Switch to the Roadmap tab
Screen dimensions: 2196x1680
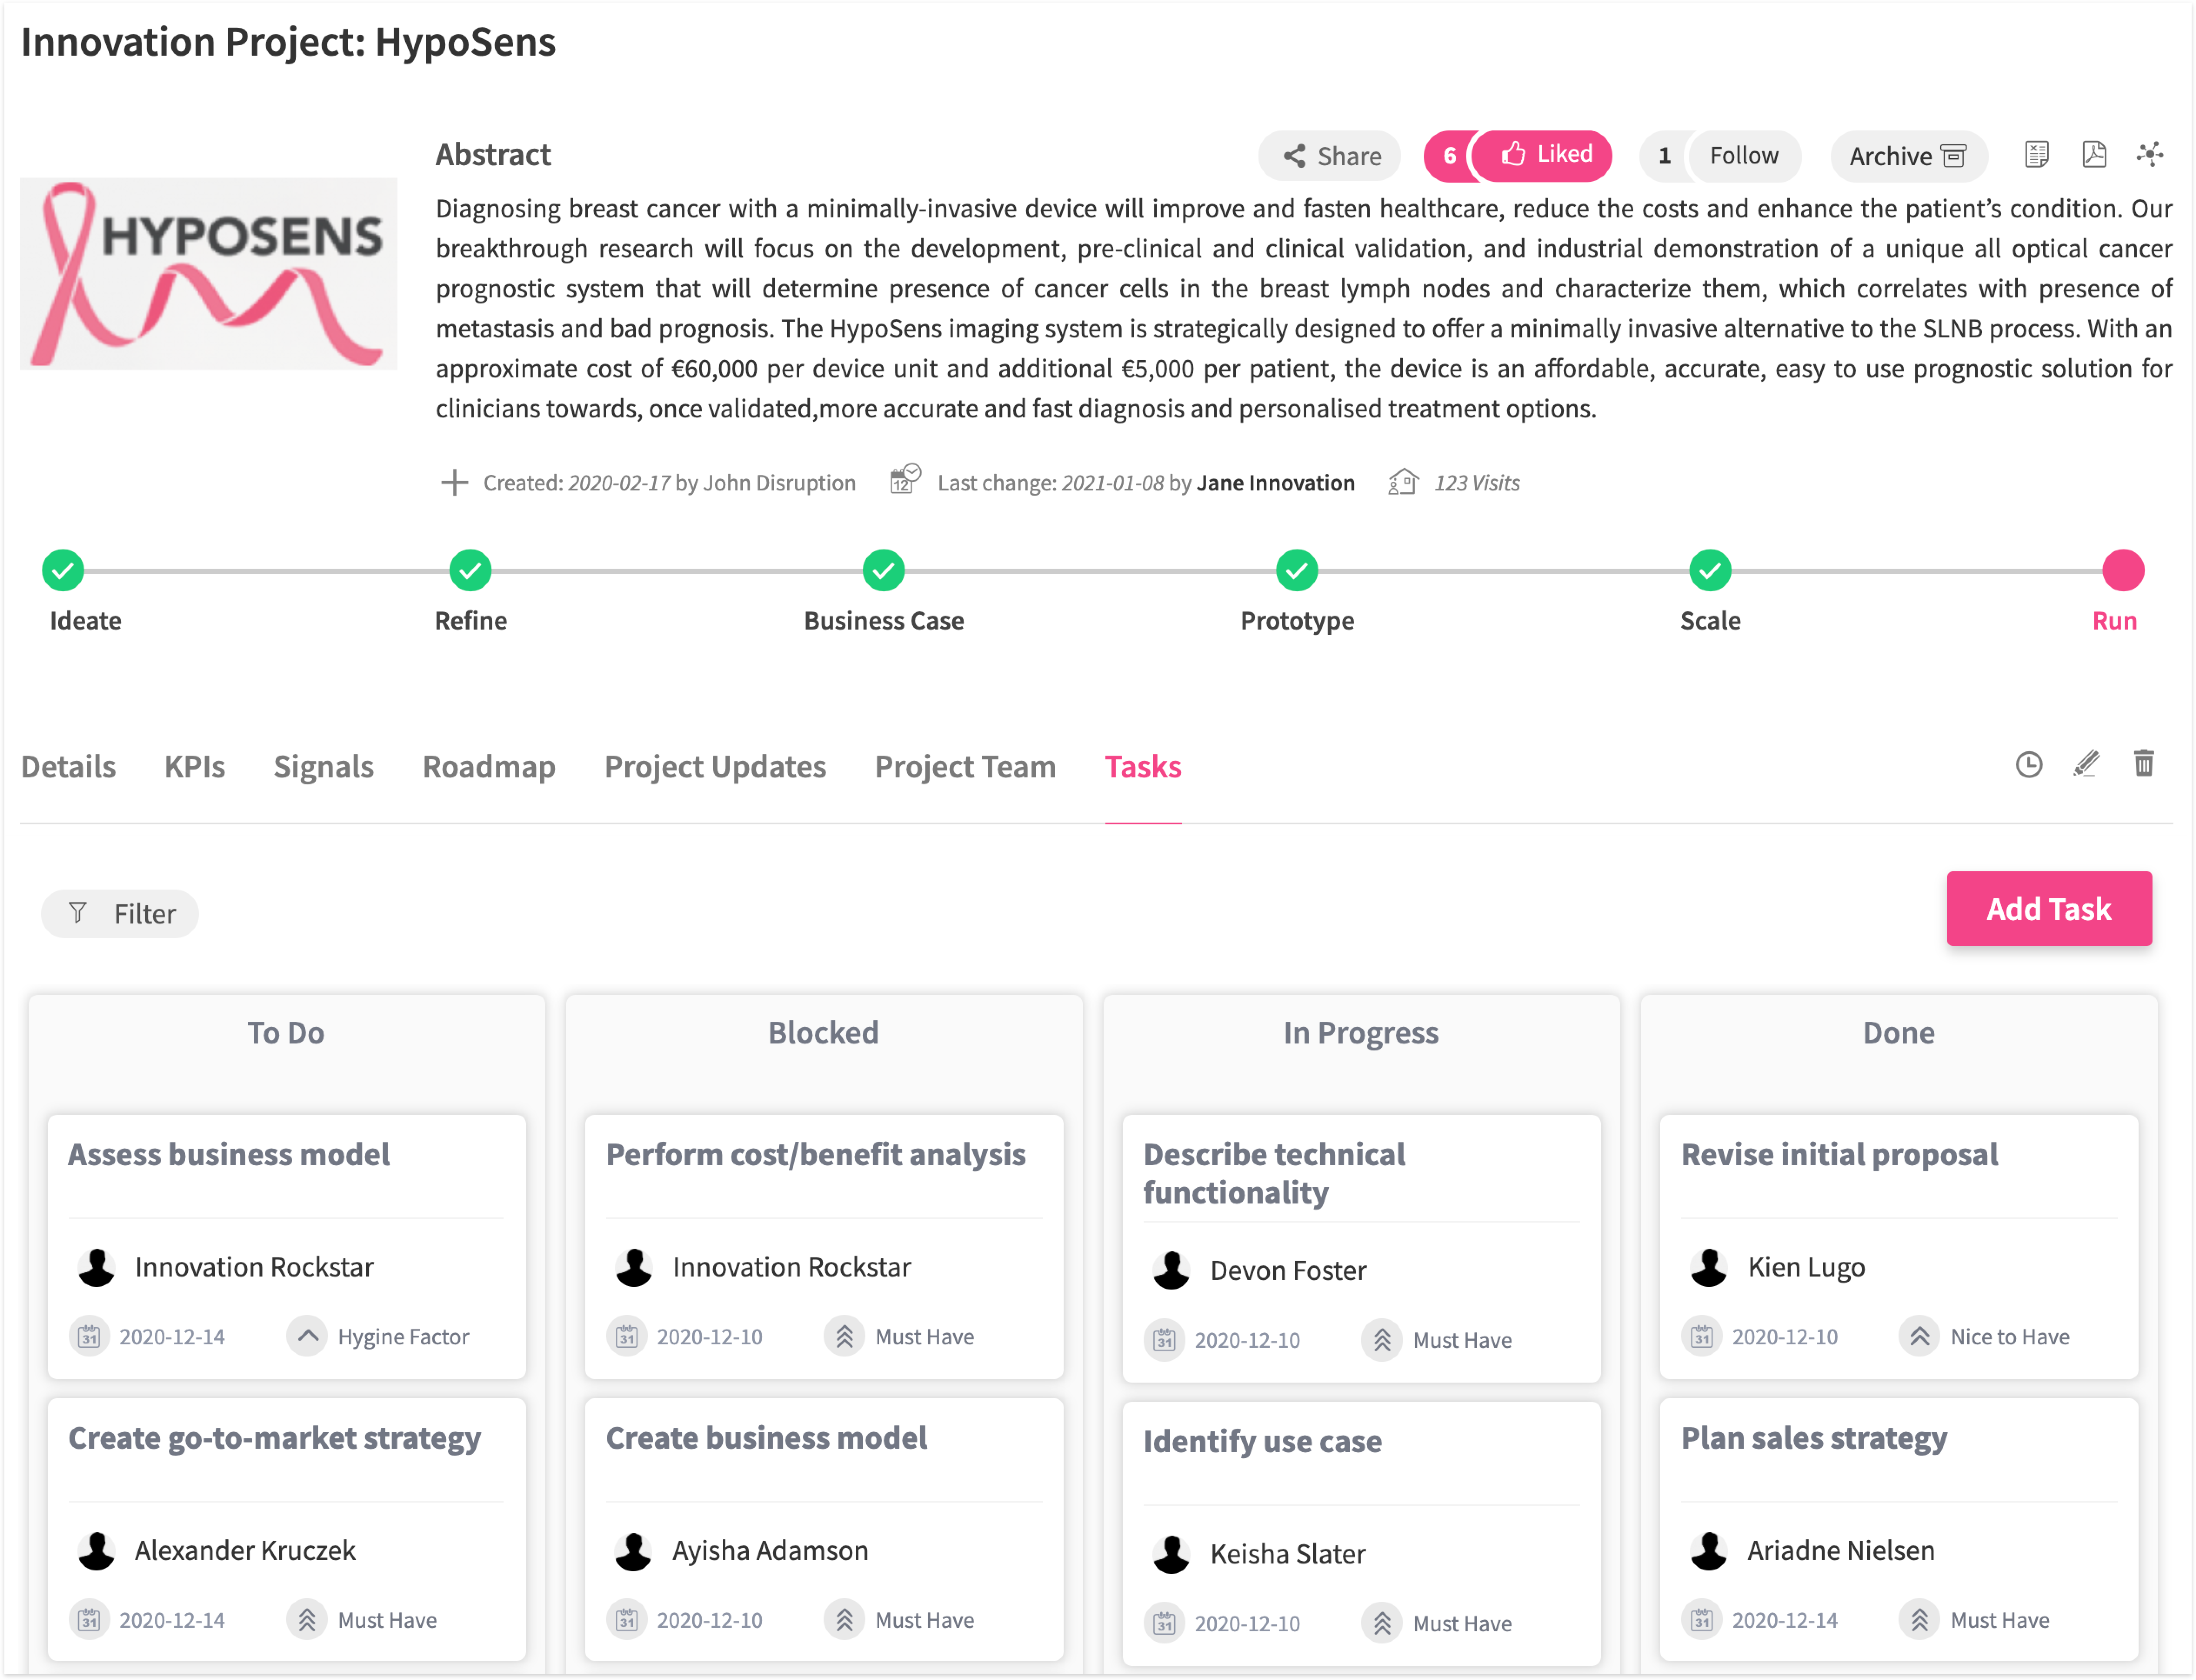point(489,767)
